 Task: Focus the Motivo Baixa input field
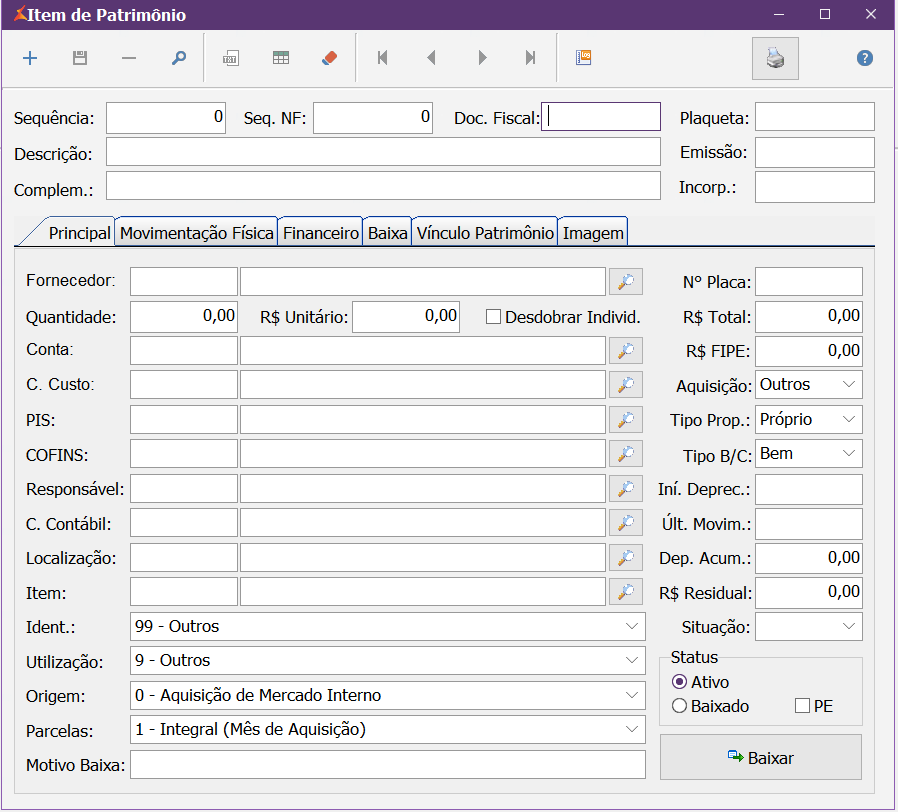pyautogui.click(x=388, y=765)
